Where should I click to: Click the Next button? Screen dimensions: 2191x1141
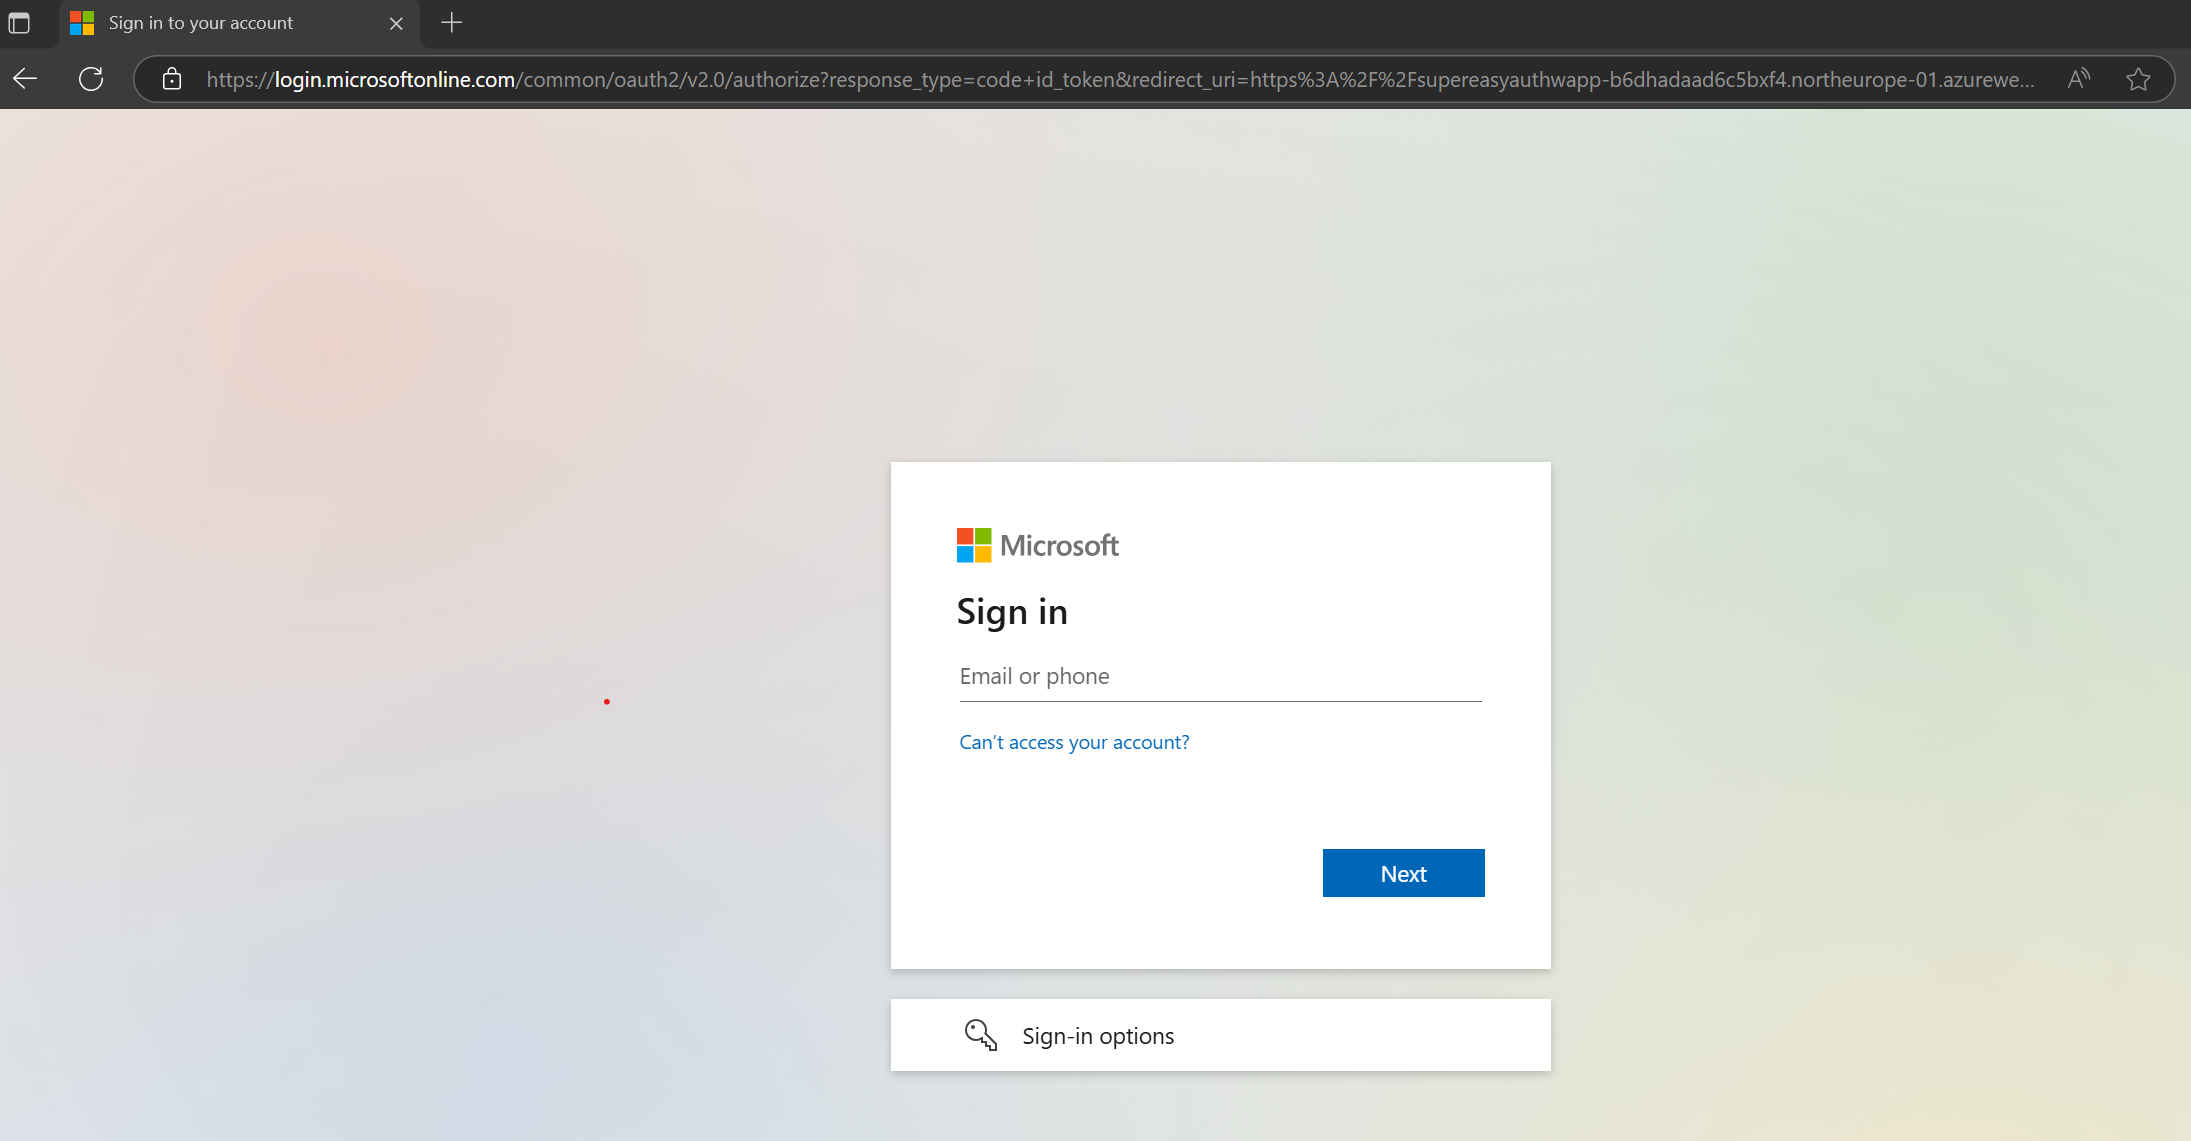[1403, 873]
